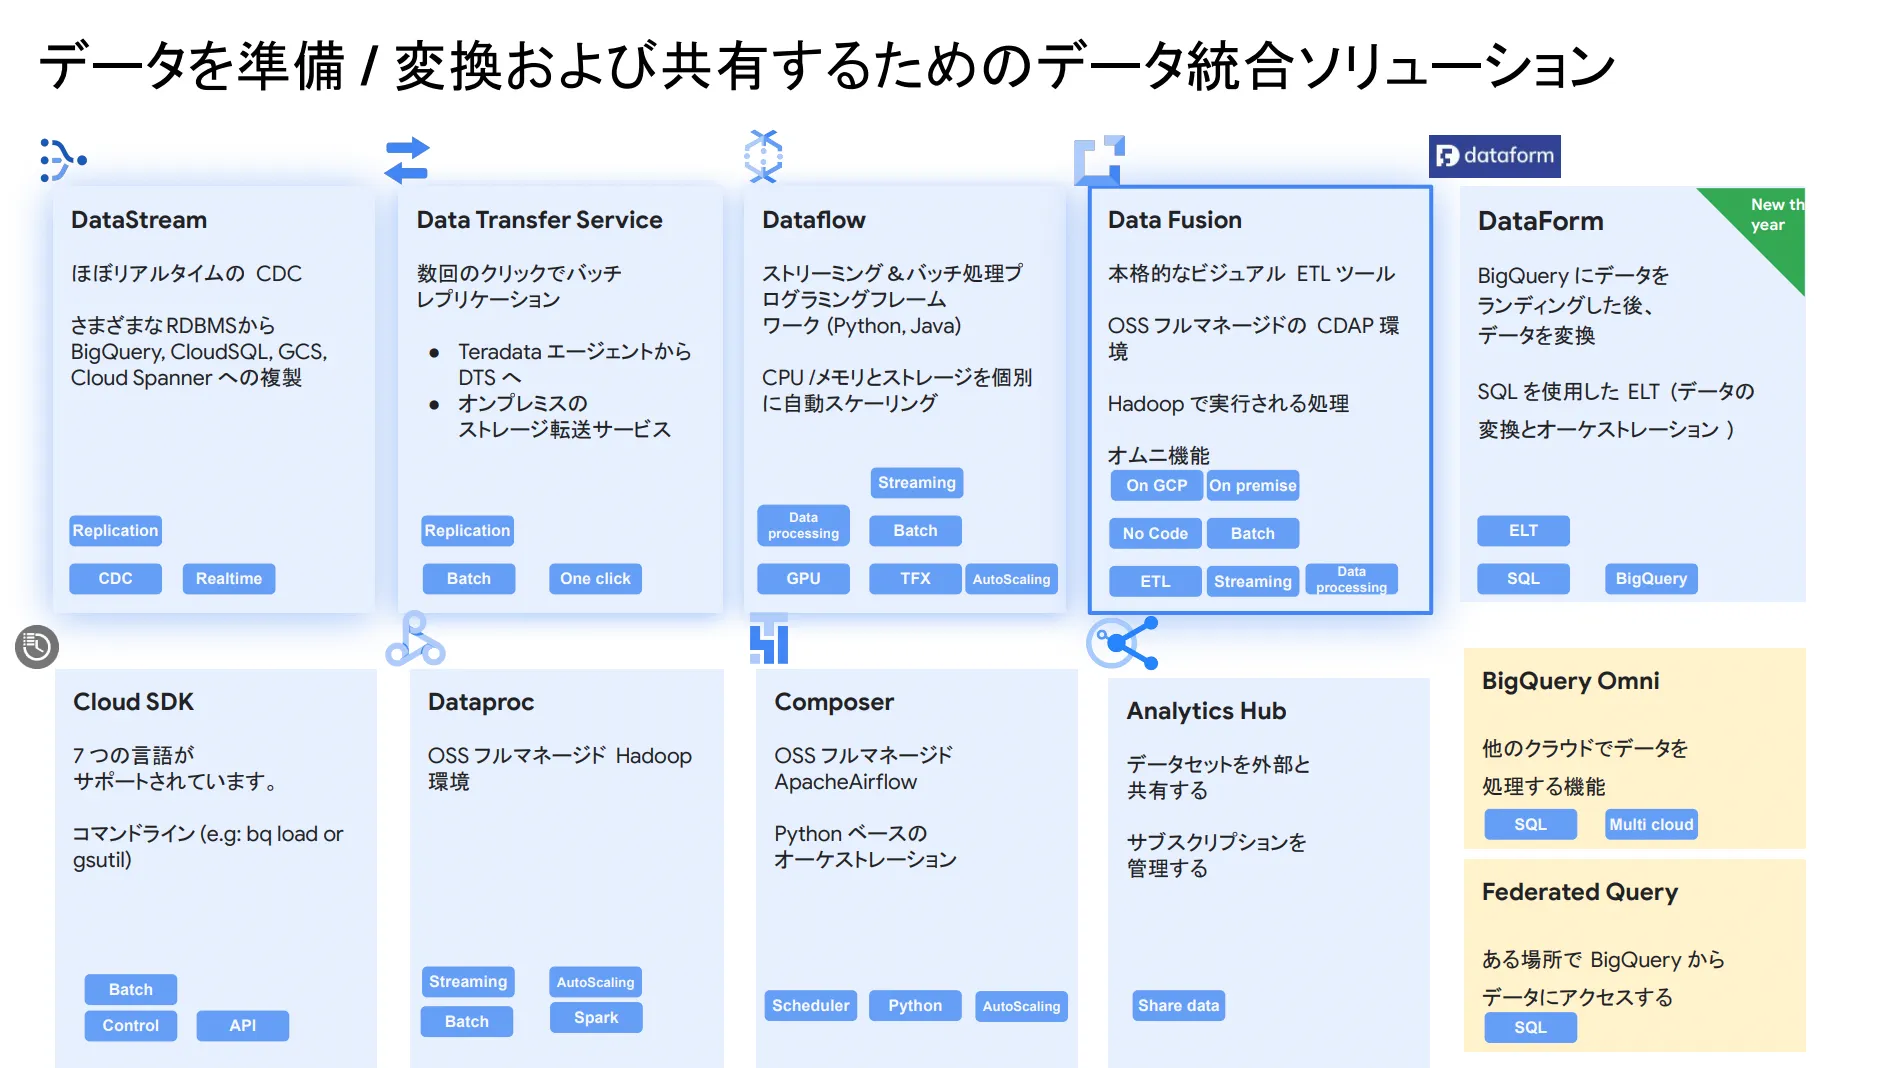Viewport: 1900px width, 1068px height.
Task: Click the Data Transfer Service title
Action: 539,220
